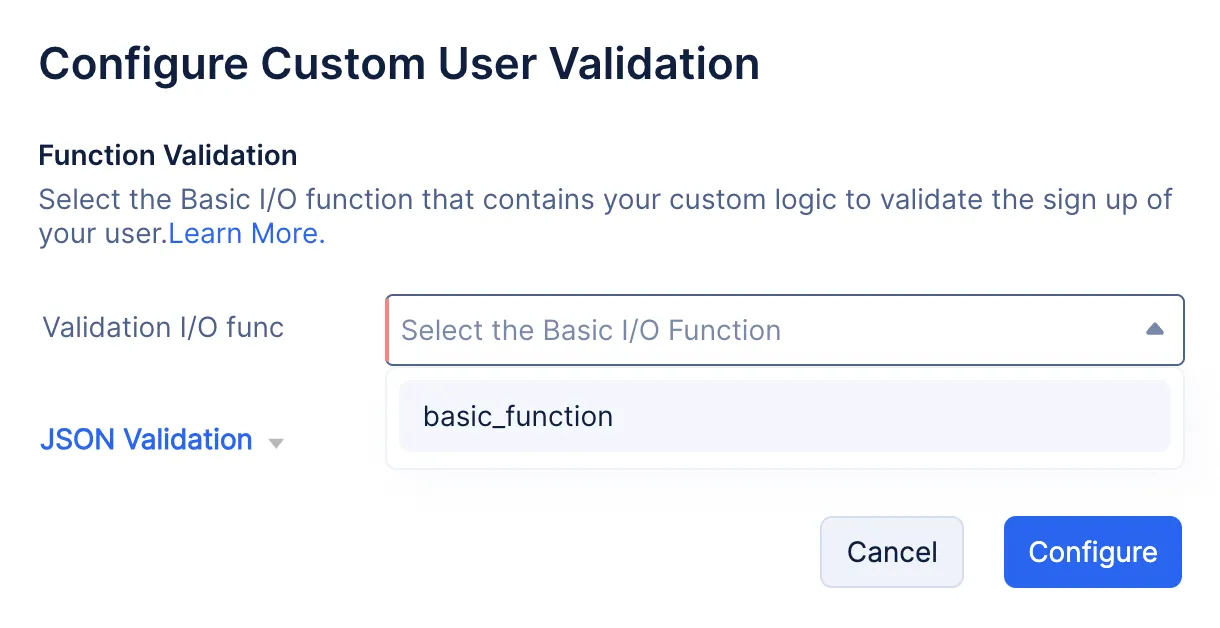The height and width of the screenshot is (628, 1220).
Task: Confirm setup with the blue Configure button
Action: [1093, 552]
